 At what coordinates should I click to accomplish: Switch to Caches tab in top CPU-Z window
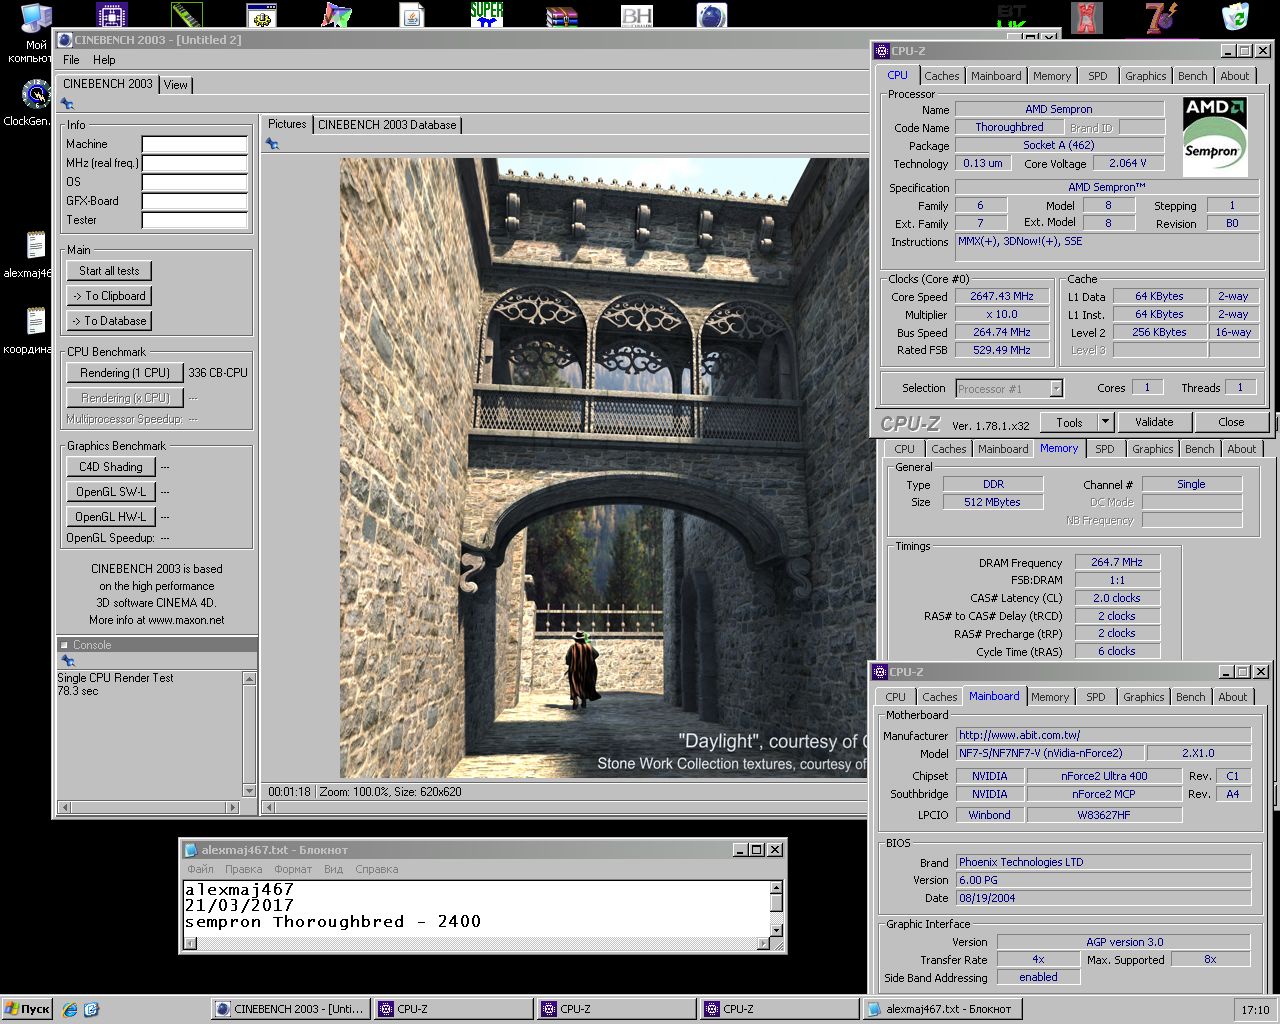click(941, 76)
